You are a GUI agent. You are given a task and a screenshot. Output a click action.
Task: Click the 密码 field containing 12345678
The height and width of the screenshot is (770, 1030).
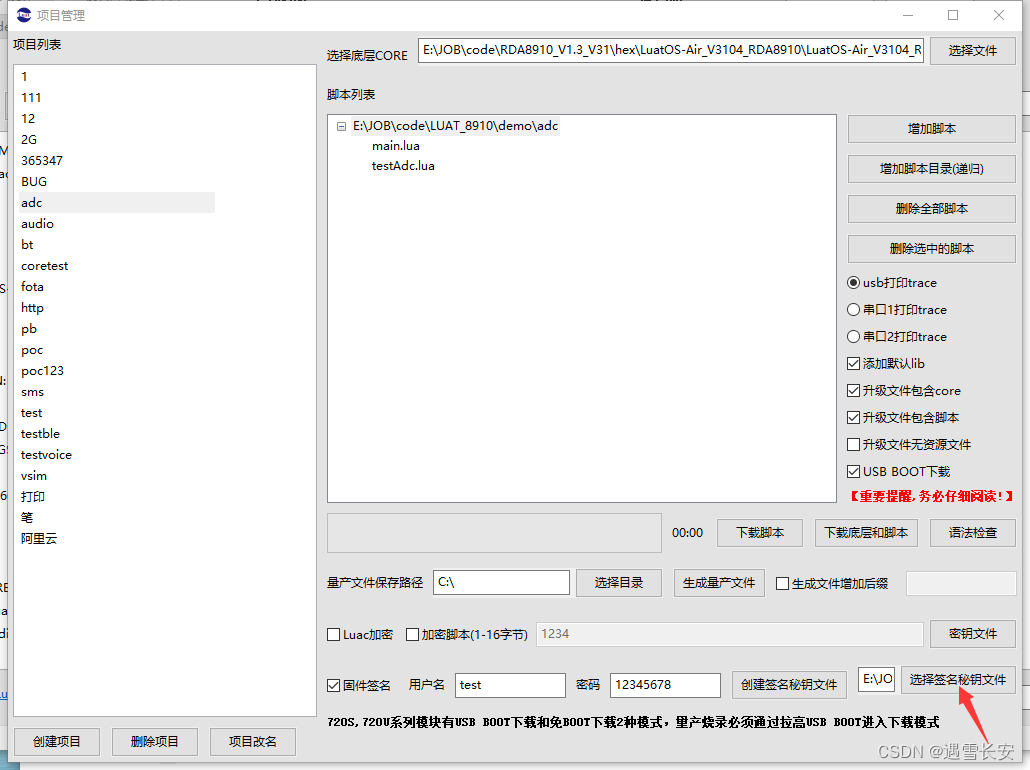[x=665, y=685]
